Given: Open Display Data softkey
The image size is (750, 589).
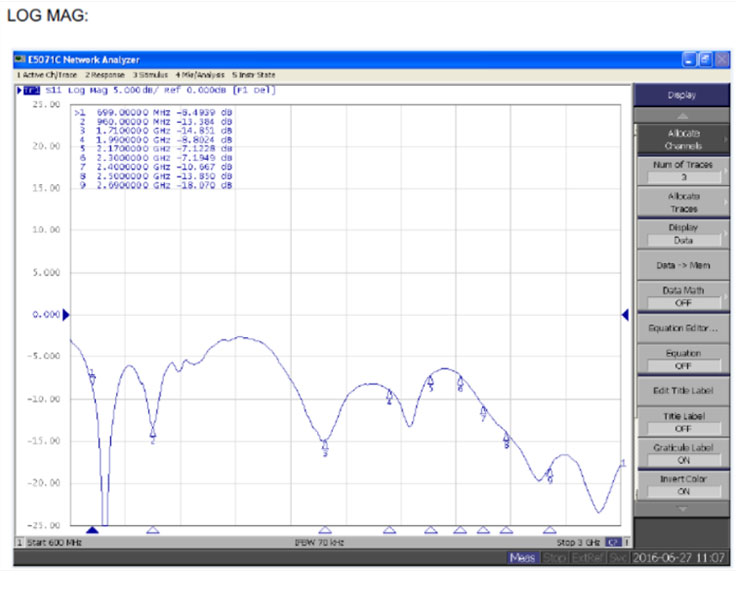Looking at the screenshot, I should pos(683,234).
